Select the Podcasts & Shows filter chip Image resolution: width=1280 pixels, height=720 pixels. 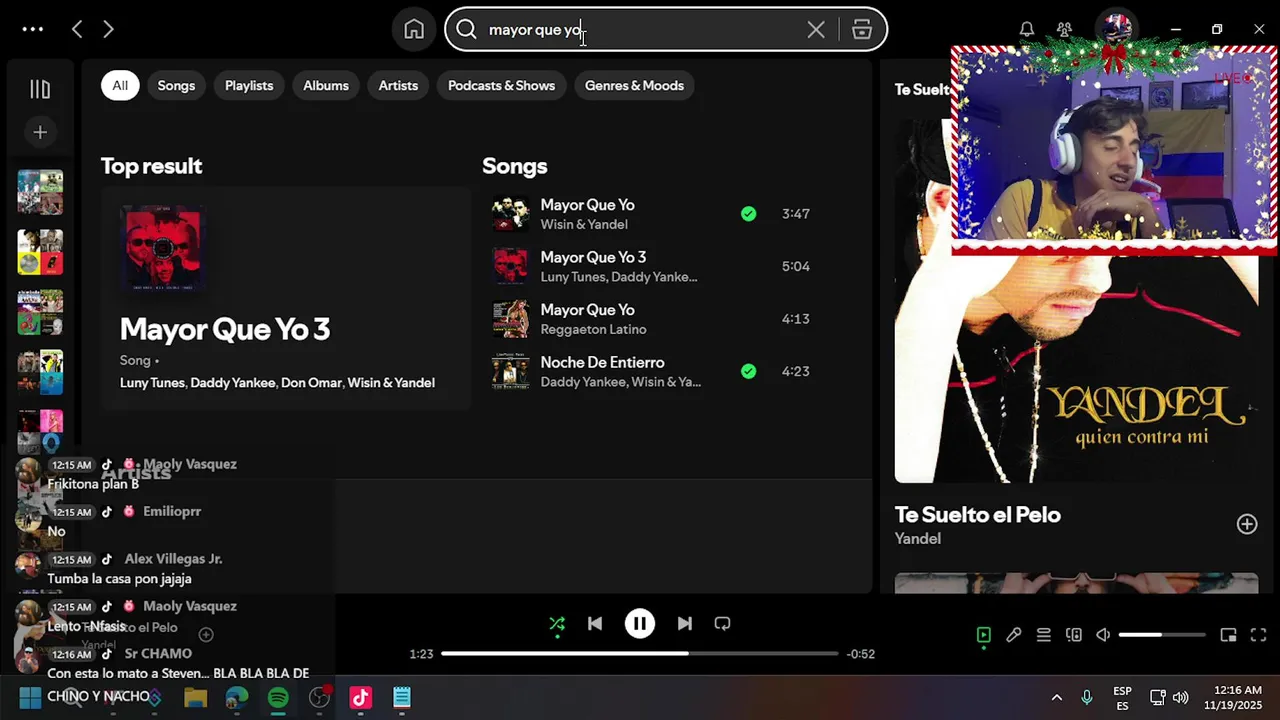pos(501,85)
